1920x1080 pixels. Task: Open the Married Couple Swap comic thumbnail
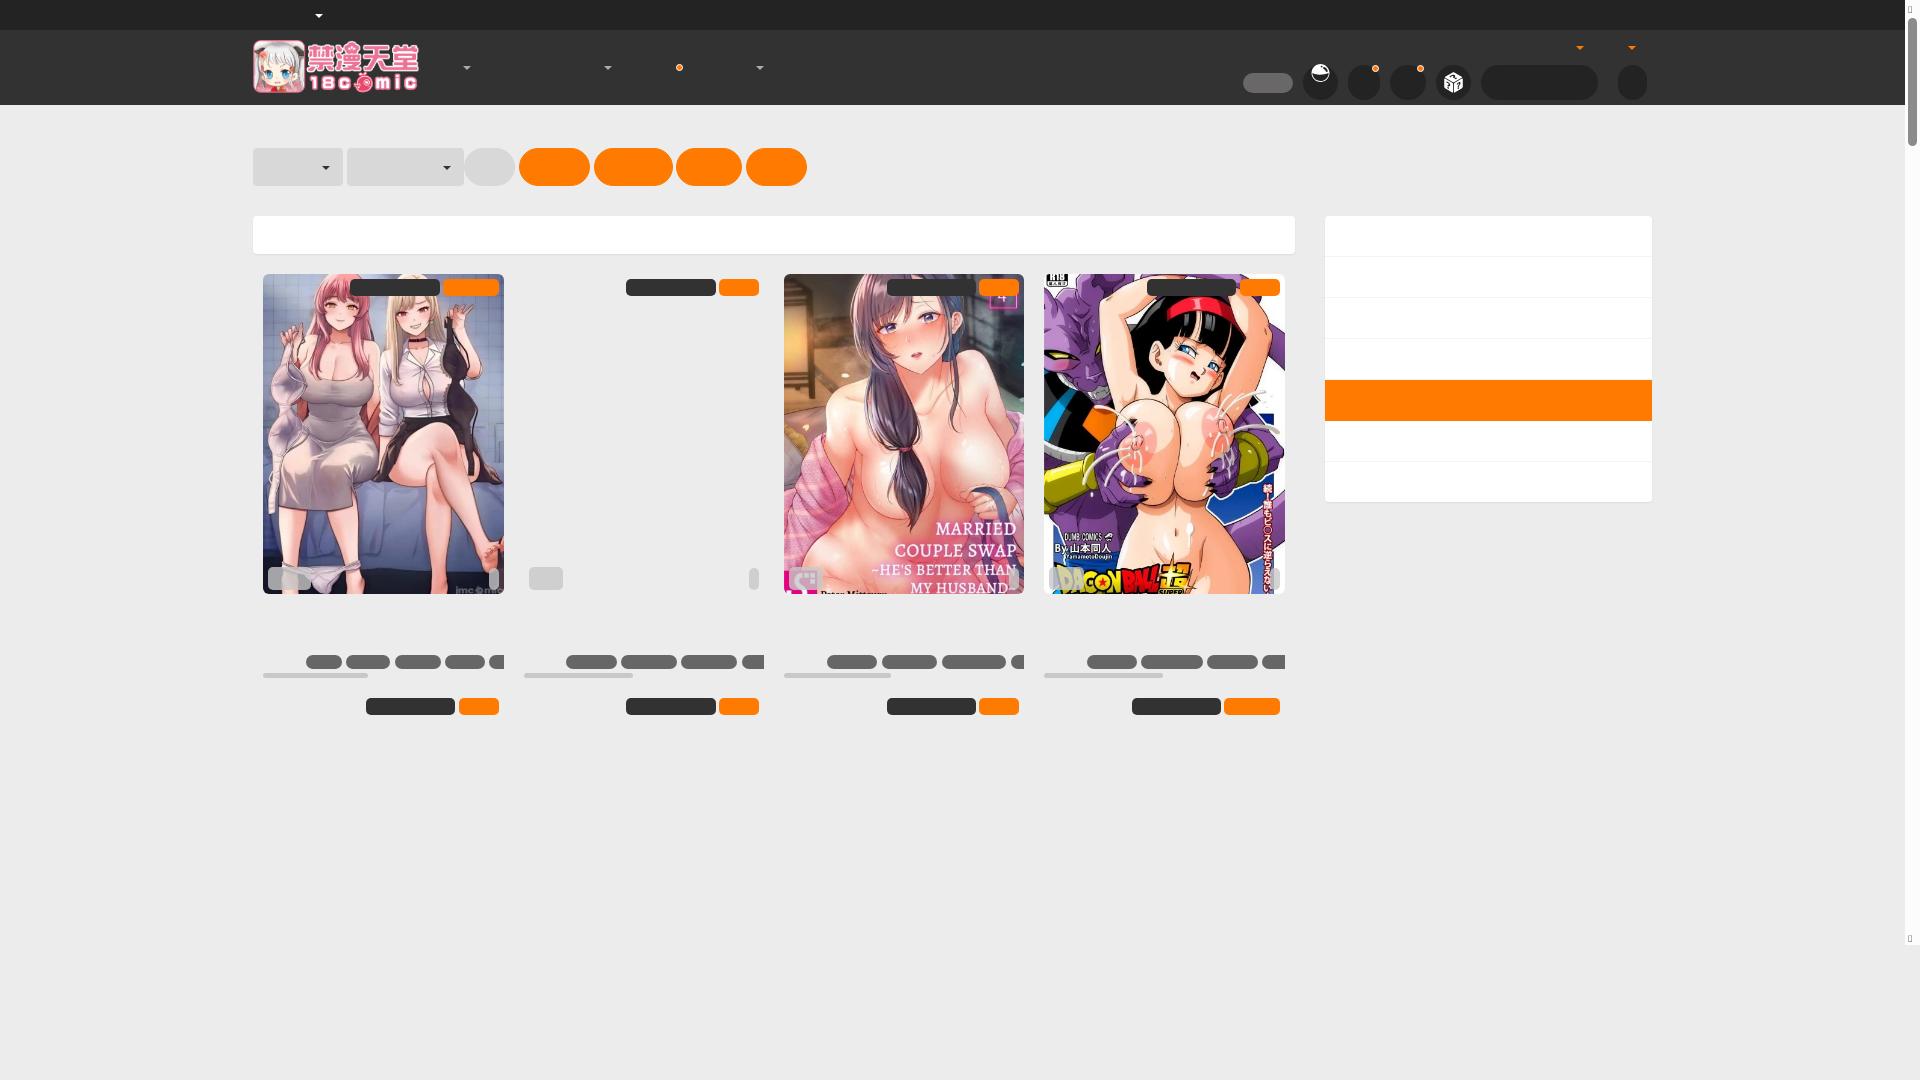tap(903, 433)
